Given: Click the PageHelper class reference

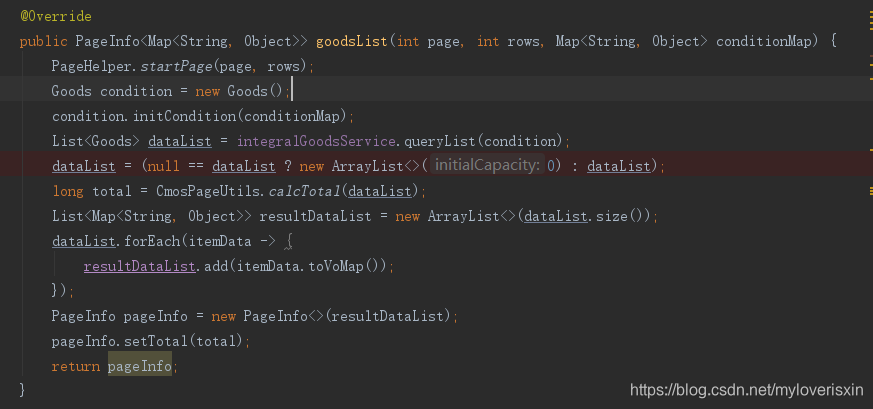Looking at the screenshot, I should point(91,66).
